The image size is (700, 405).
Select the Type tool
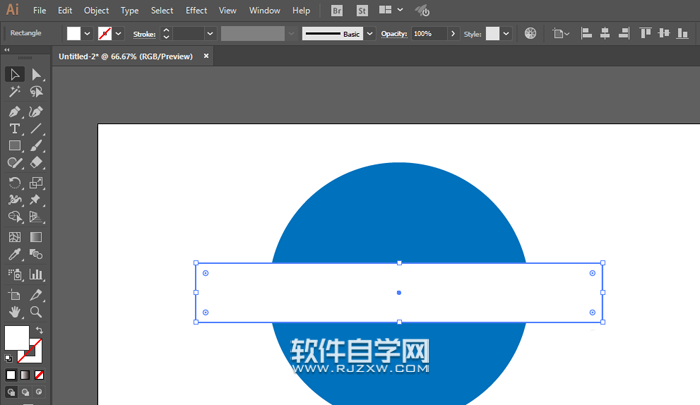click(x=15, y=129)
